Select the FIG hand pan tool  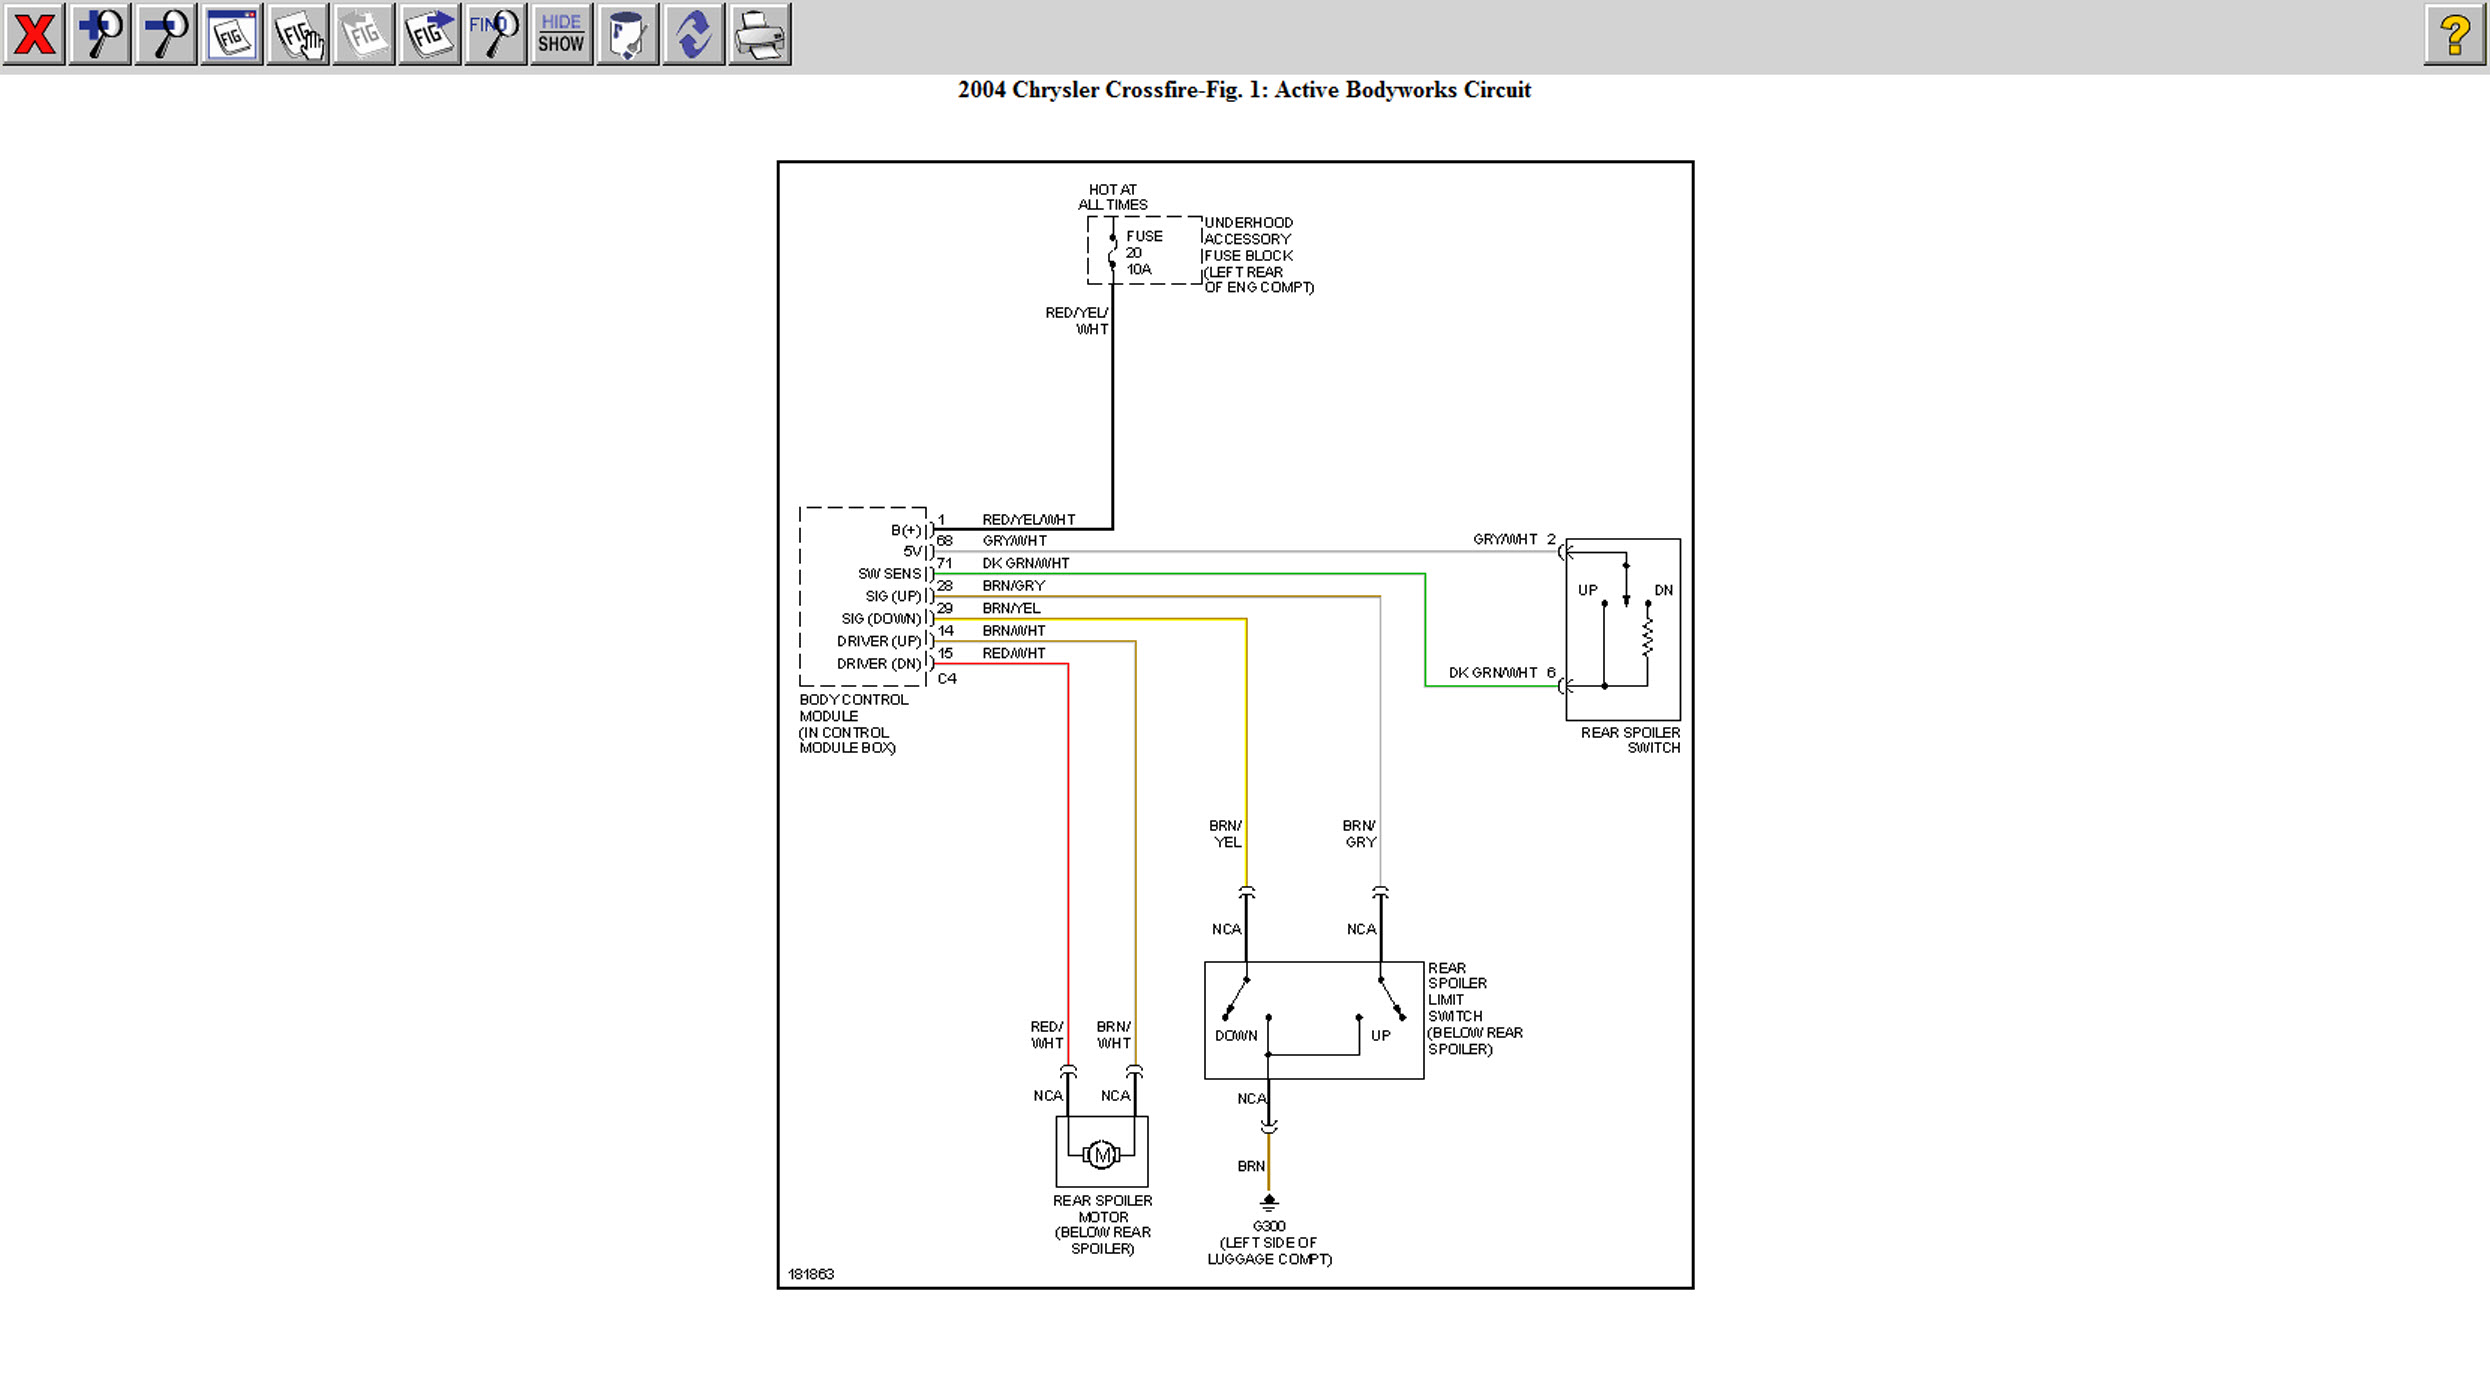click(x=298, y=35)
